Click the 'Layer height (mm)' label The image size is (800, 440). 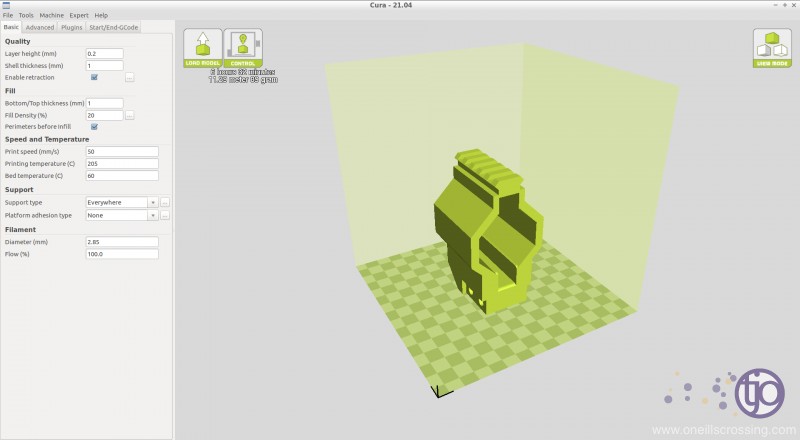tap(31, 54)
